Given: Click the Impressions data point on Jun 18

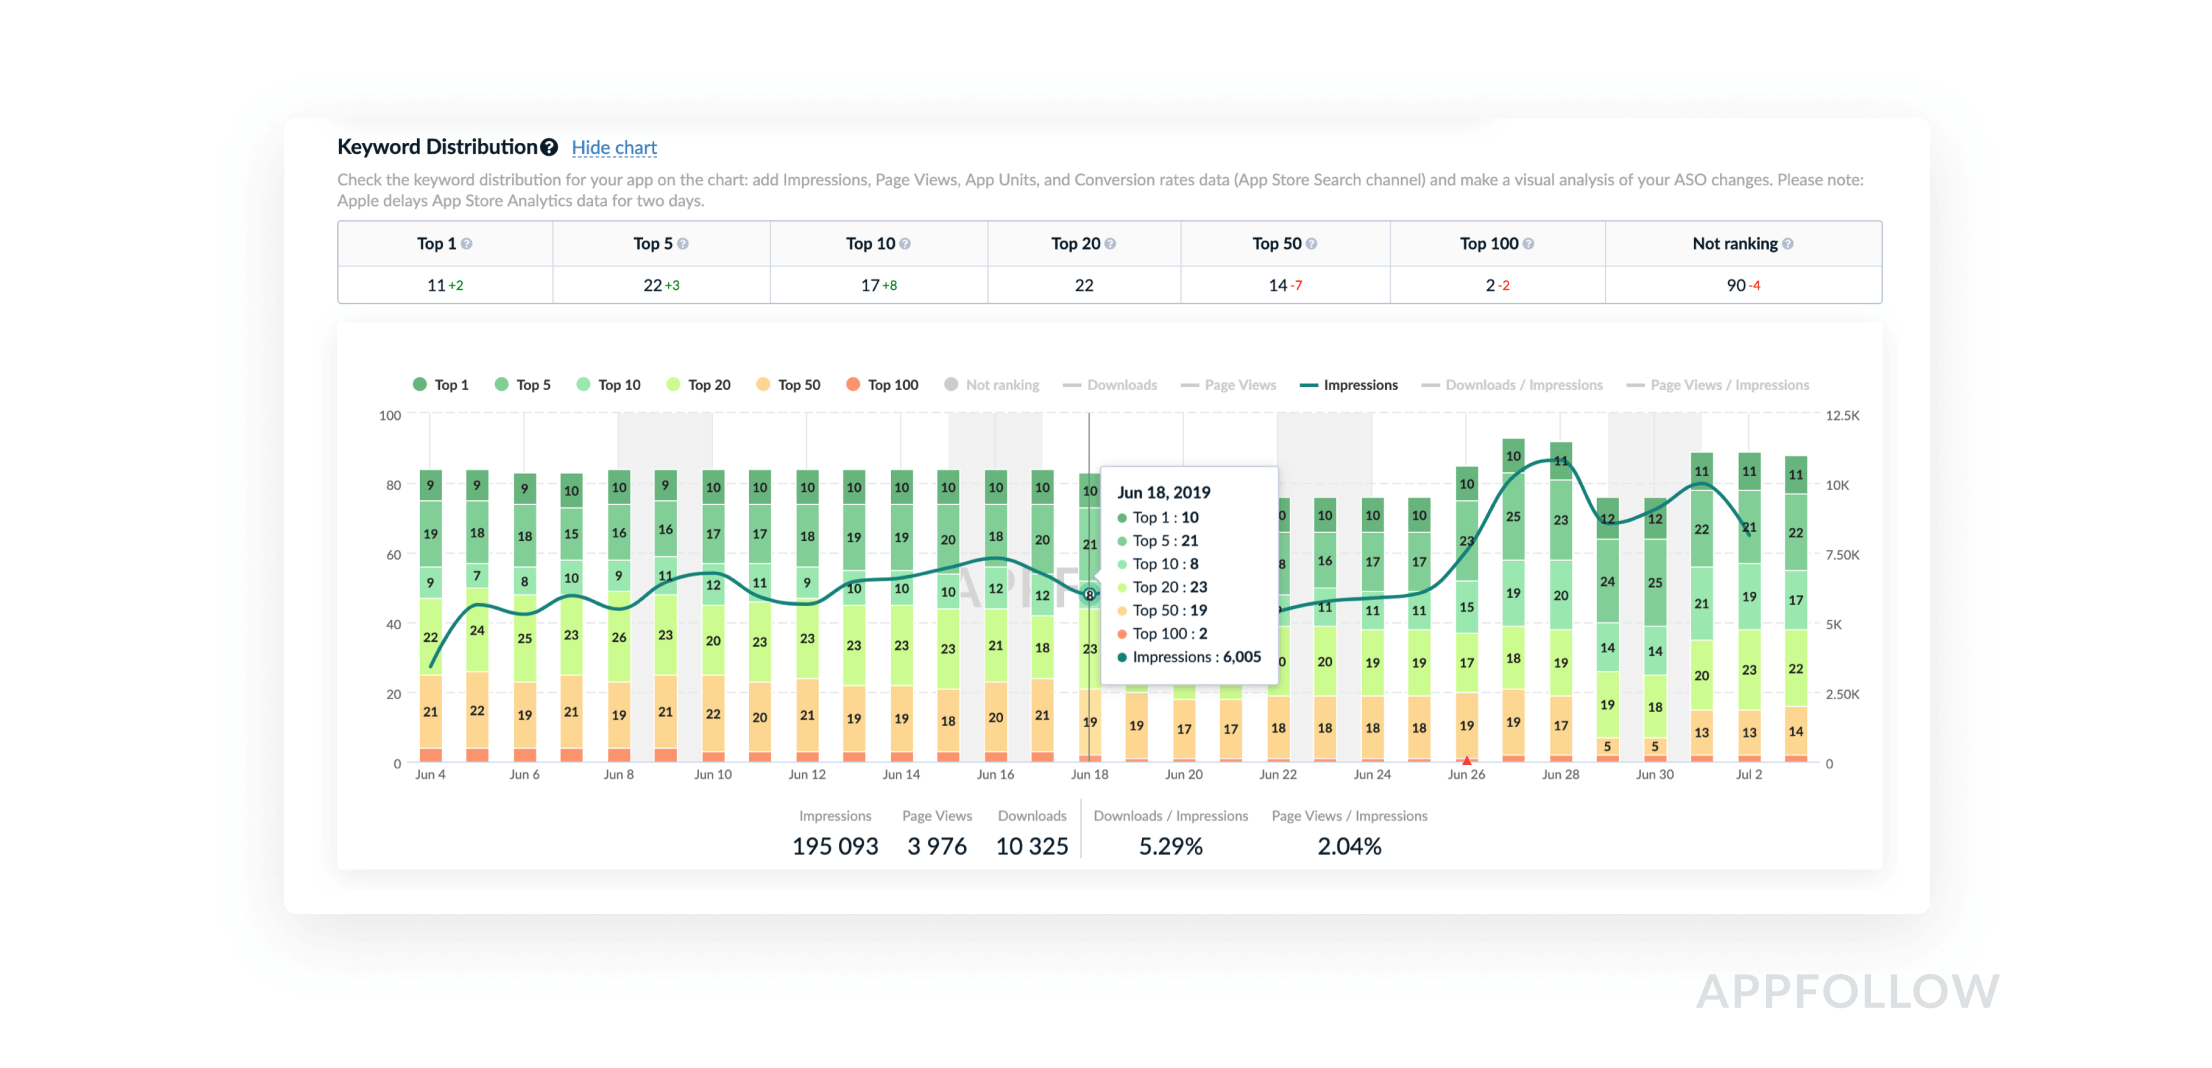Looking at the screenshot, I should pos(1090,595).
